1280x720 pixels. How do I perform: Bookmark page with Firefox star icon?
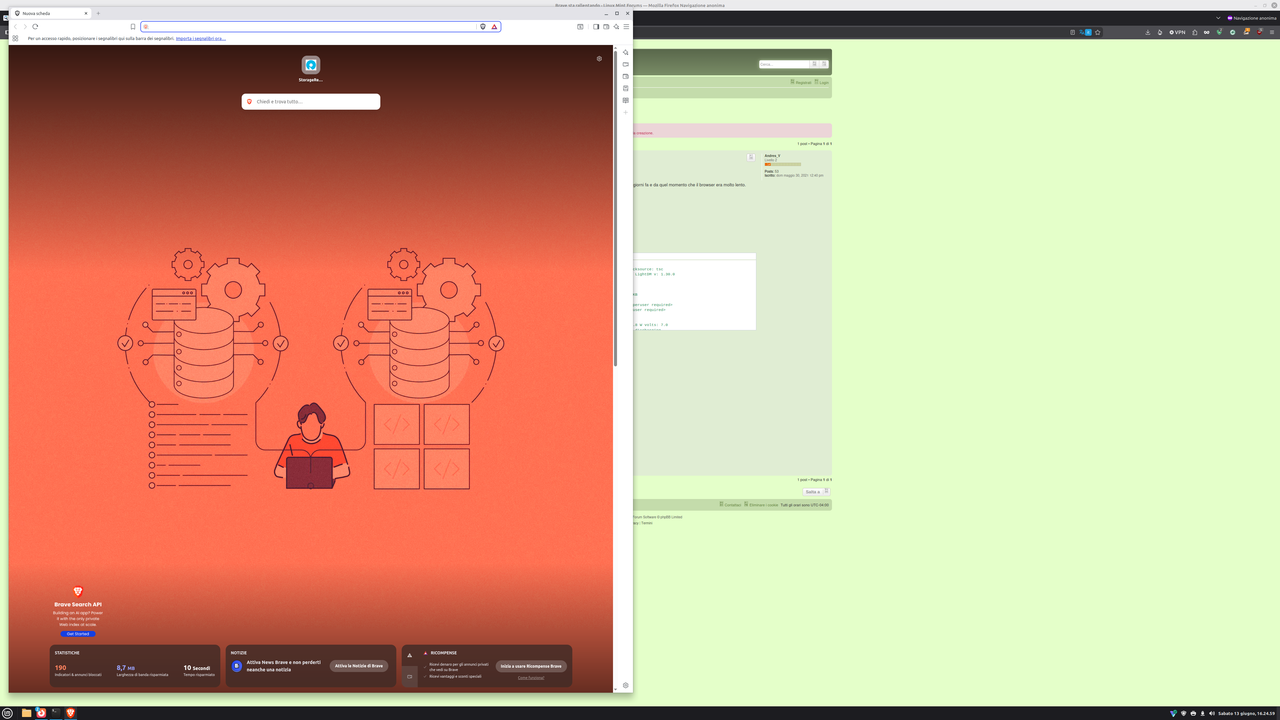coord(1097,32)
